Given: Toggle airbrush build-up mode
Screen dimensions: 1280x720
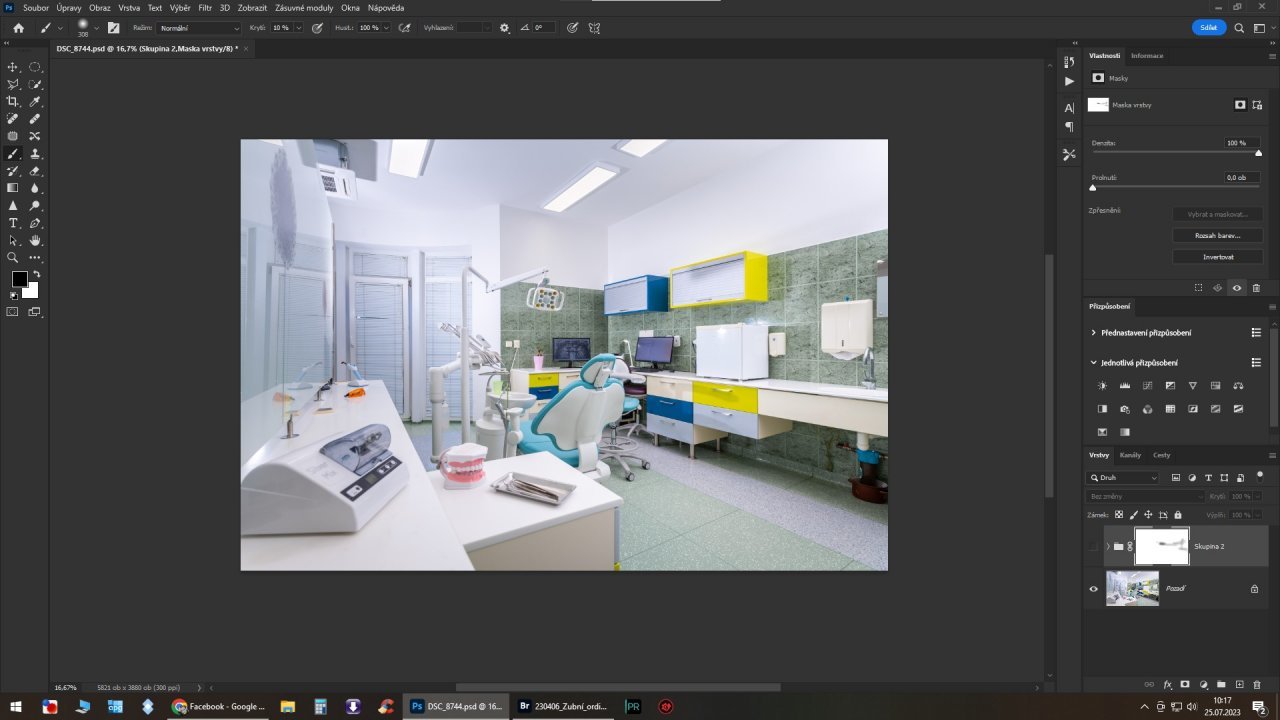Looking at the screenshot, I should [405, 28].
